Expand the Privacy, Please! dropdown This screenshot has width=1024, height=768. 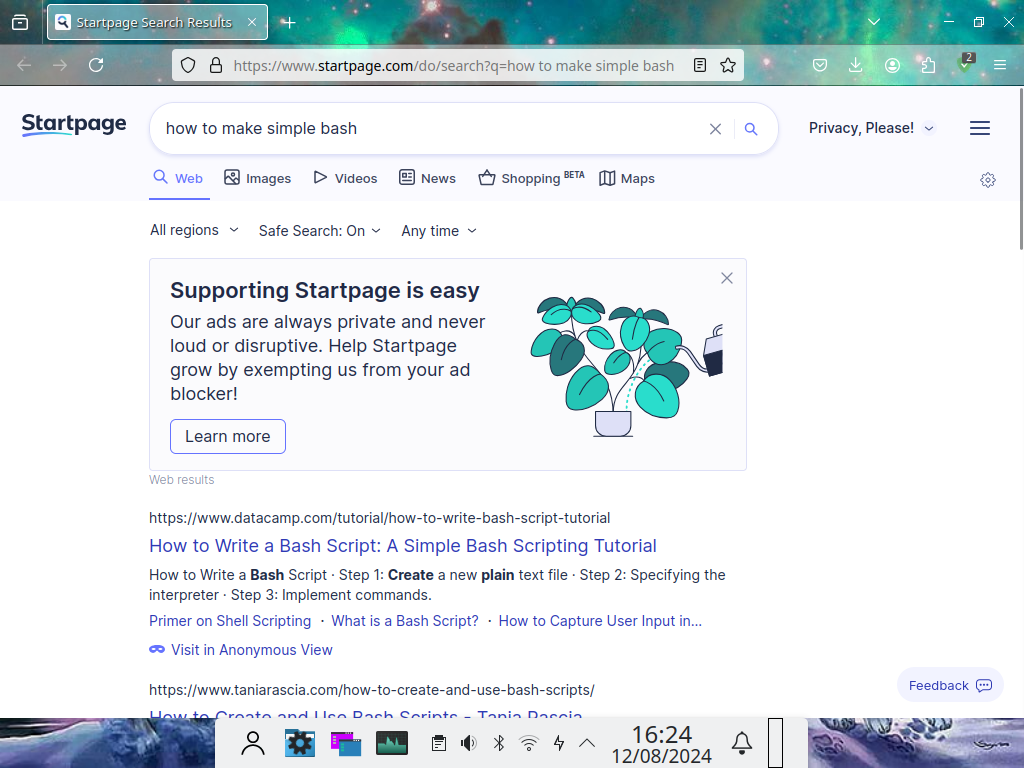point(871,128)
